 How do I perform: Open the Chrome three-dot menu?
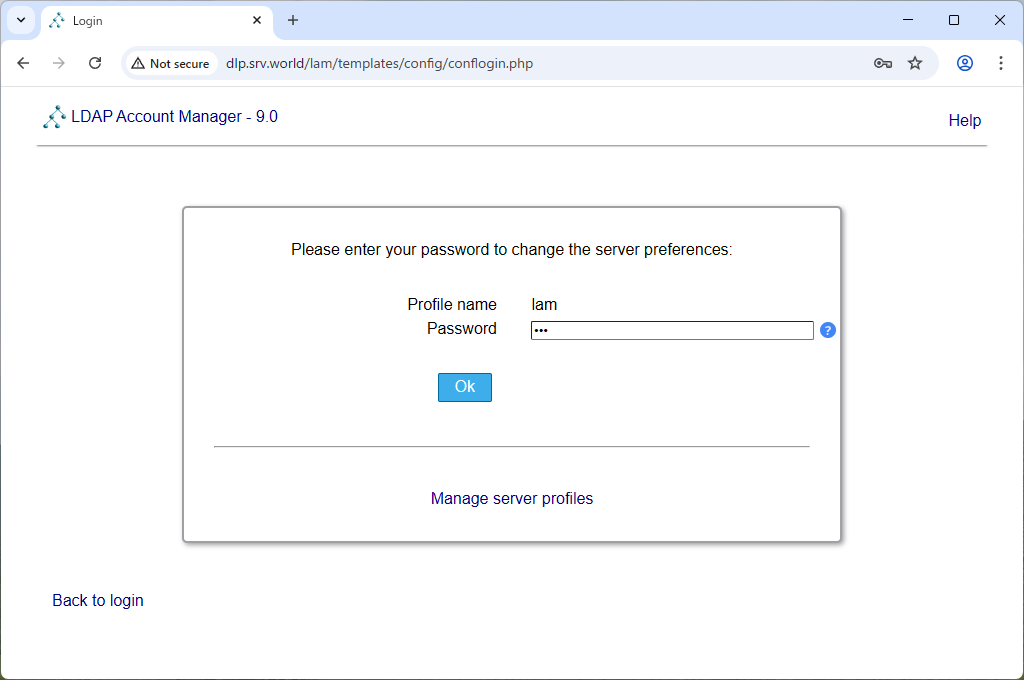click(x=1000, y=63)
